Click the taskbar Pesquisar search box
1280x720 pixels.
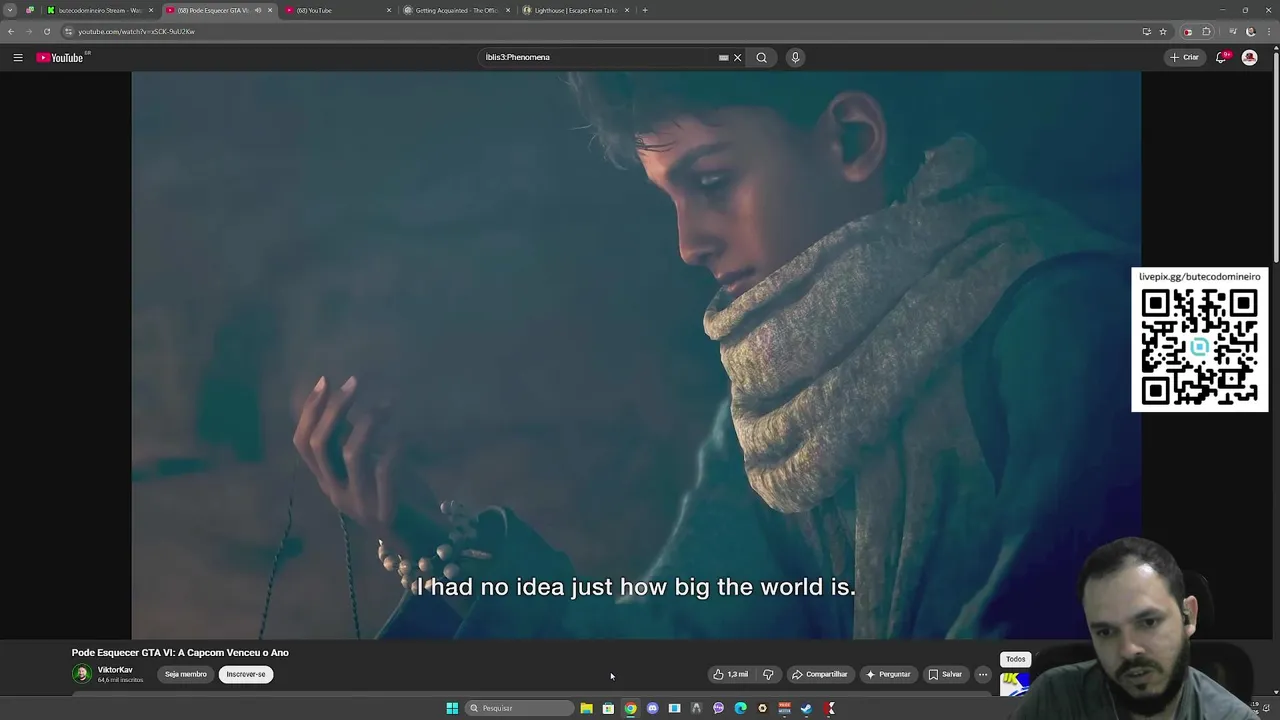click(x=520, y=708)
